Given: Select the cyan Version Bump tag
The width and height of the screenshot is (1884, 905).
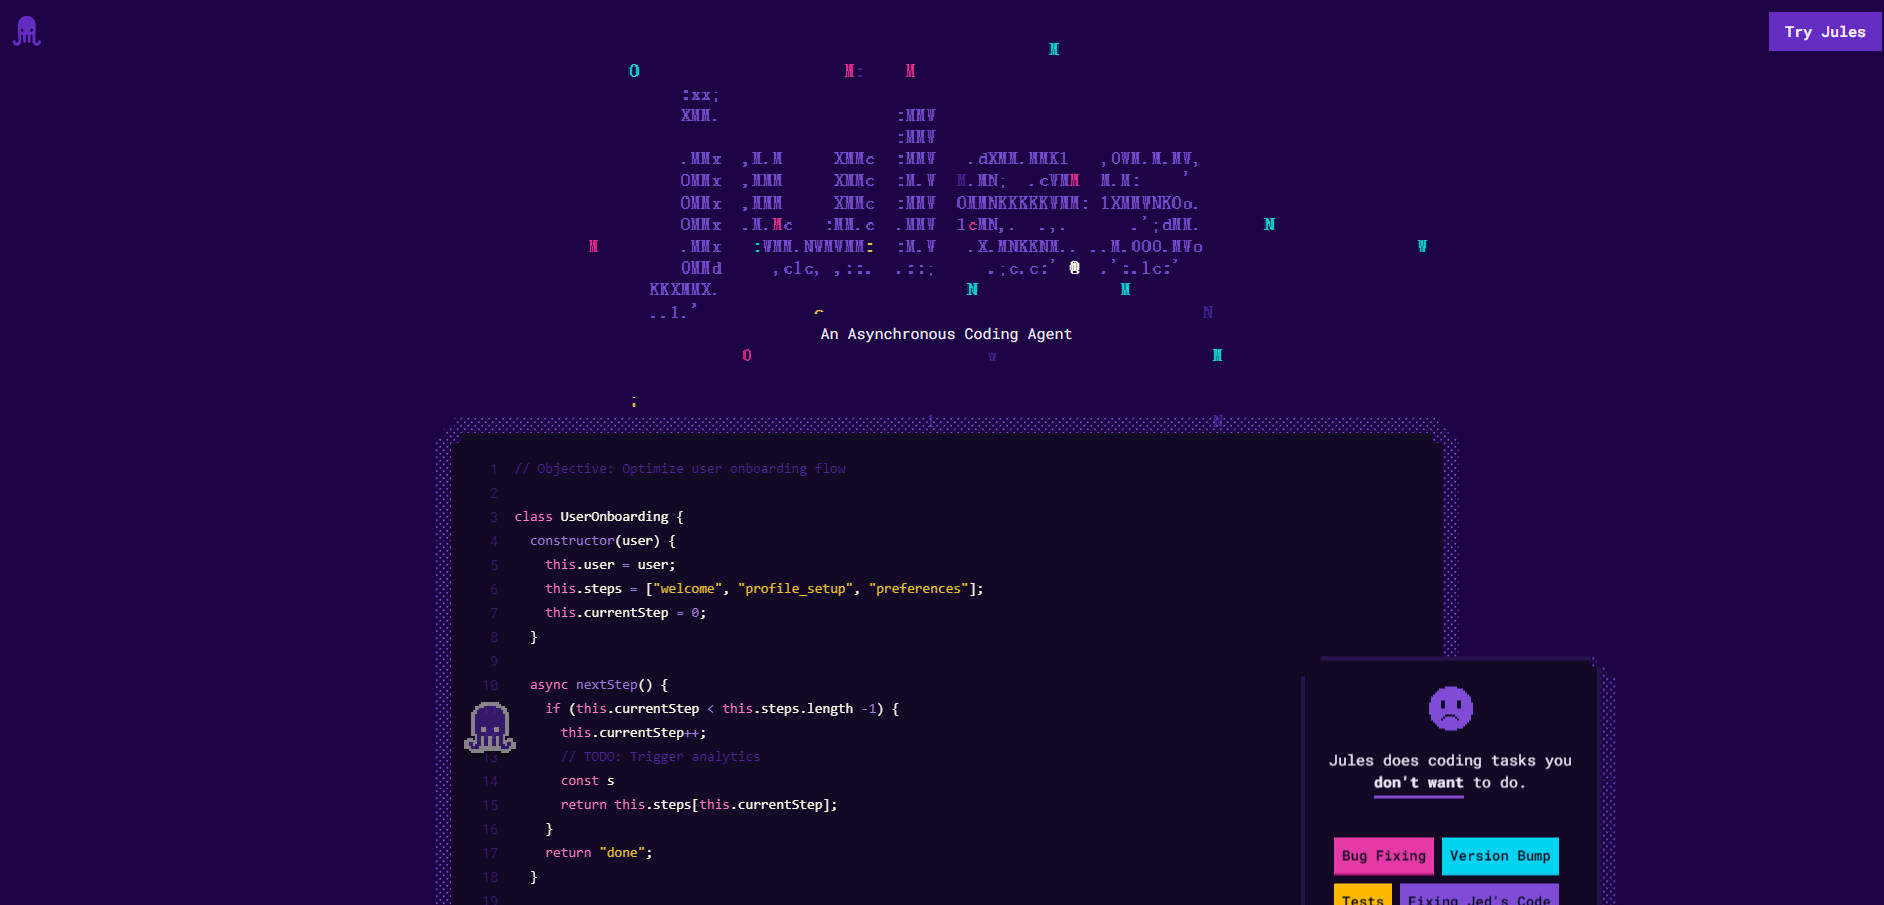Looking at the screenshot, I should point(1499,856).
